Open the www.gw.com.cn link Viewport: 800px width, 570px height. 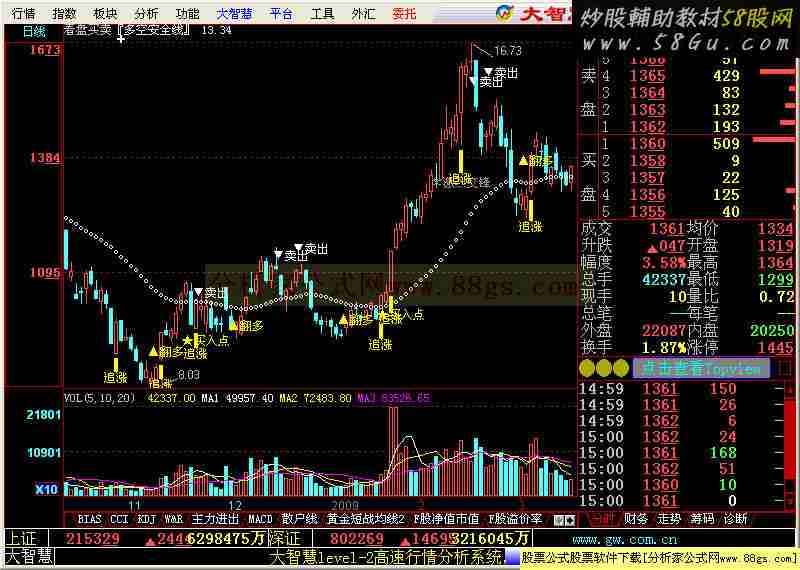click(625, 539)
